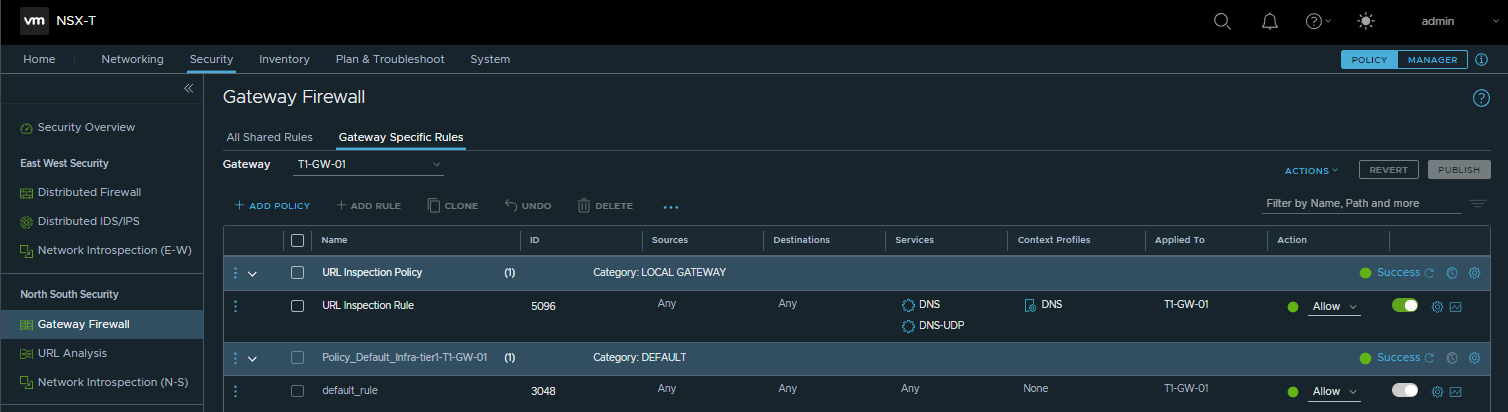The image size is (1508, 412).
Task: Disable the URL Inspection Rule toggle
Action: tap(1405, 305)
